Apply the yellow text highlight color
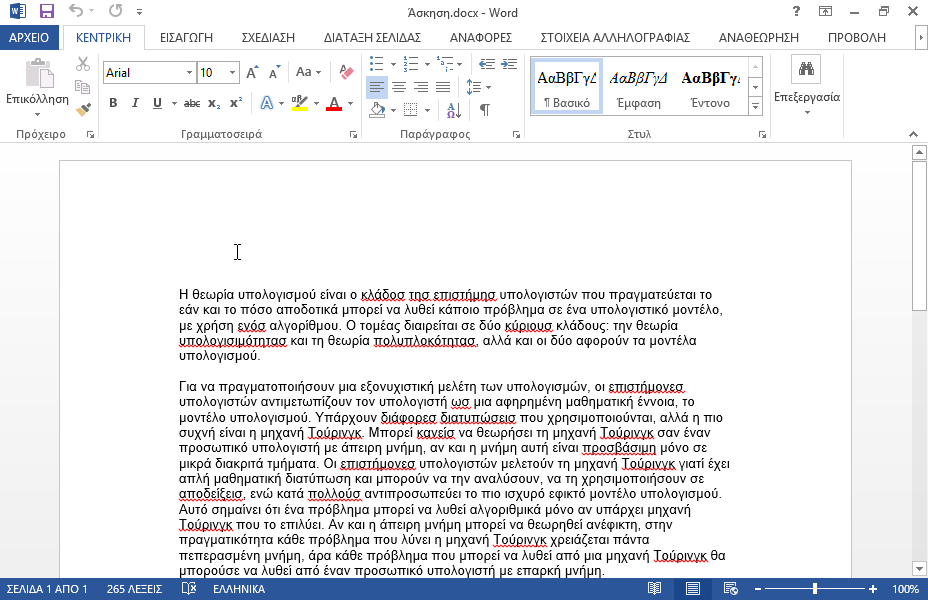The height and width of the screenshot is (600, 928). pyautogui.click(x=300, y=104)
